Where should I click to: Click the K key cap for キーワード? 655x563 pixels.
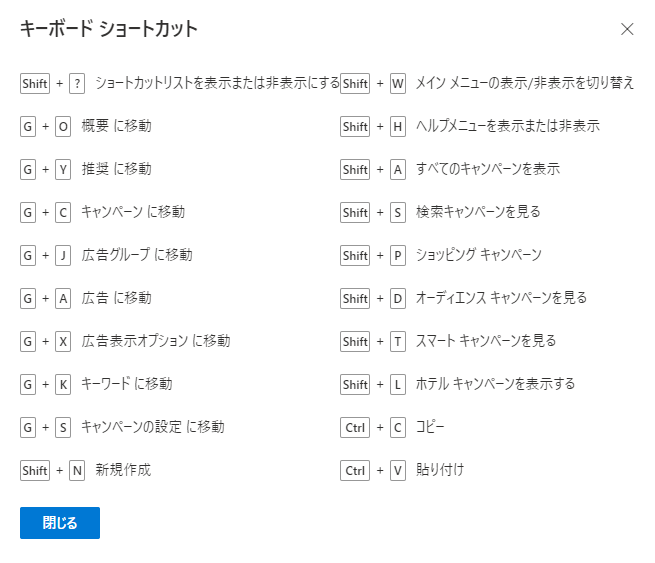(63, 384)
